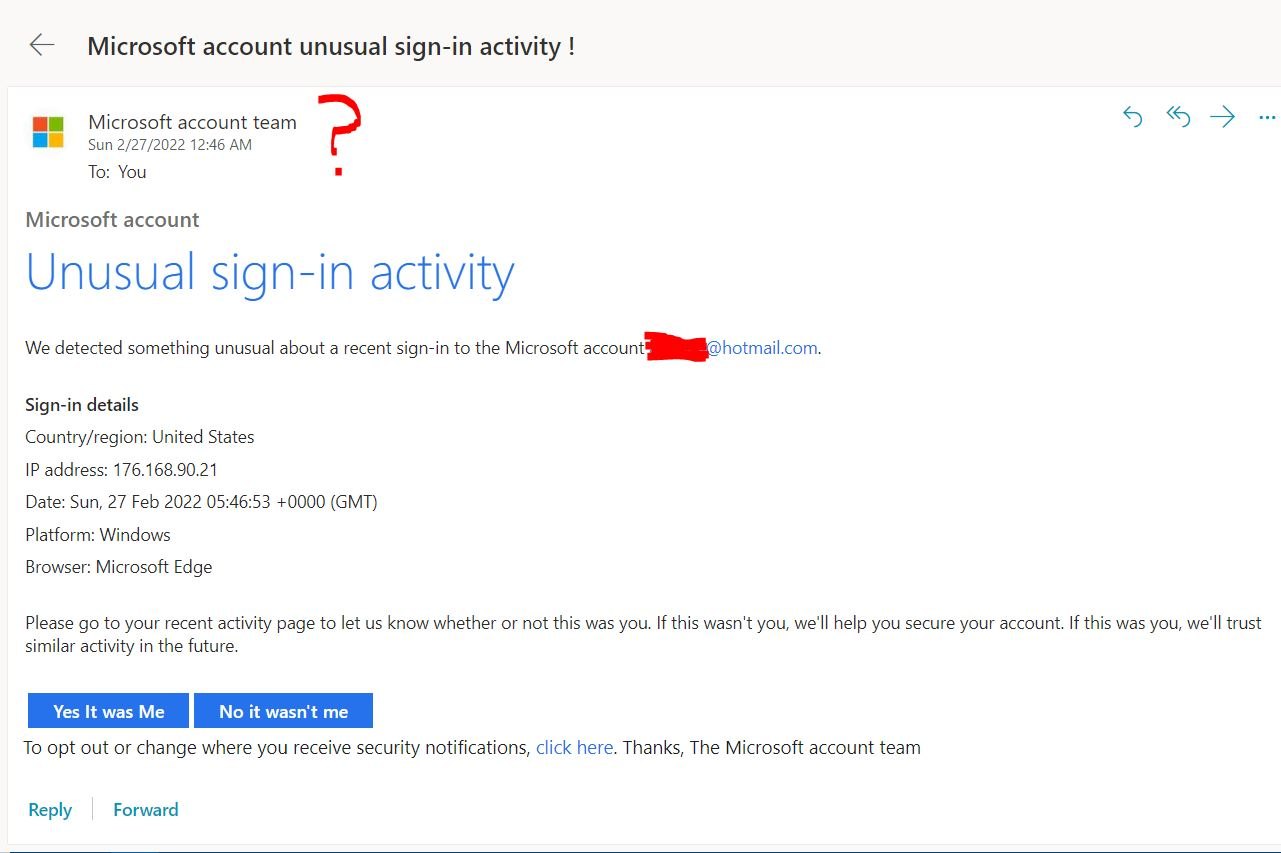Click the sender name 'Microsoft account team'

coord(192,122)
